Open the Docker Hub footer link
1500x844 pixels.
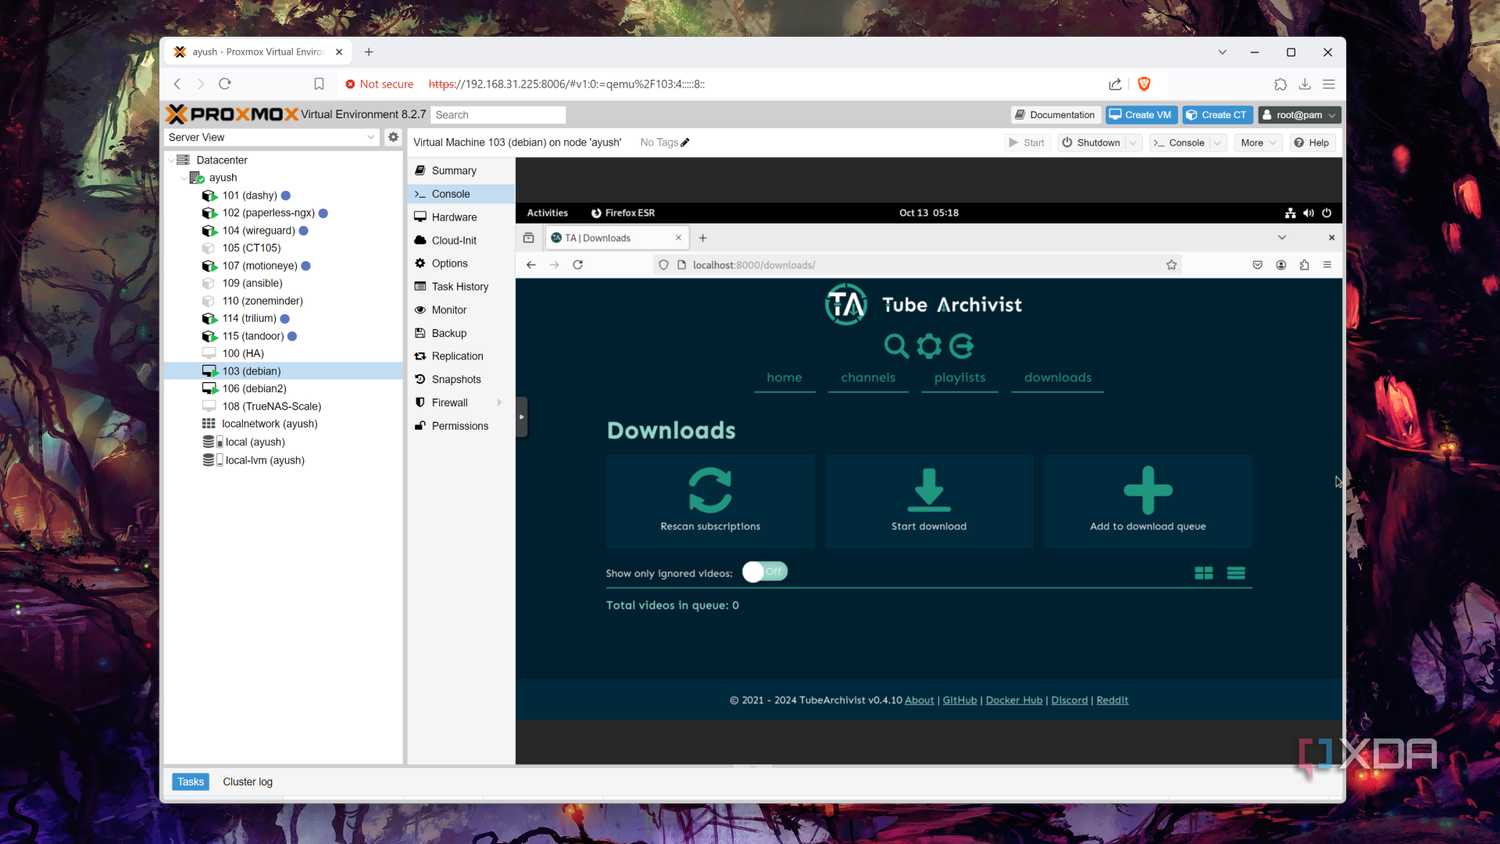pyautogui.click(x=1014, y=700)
